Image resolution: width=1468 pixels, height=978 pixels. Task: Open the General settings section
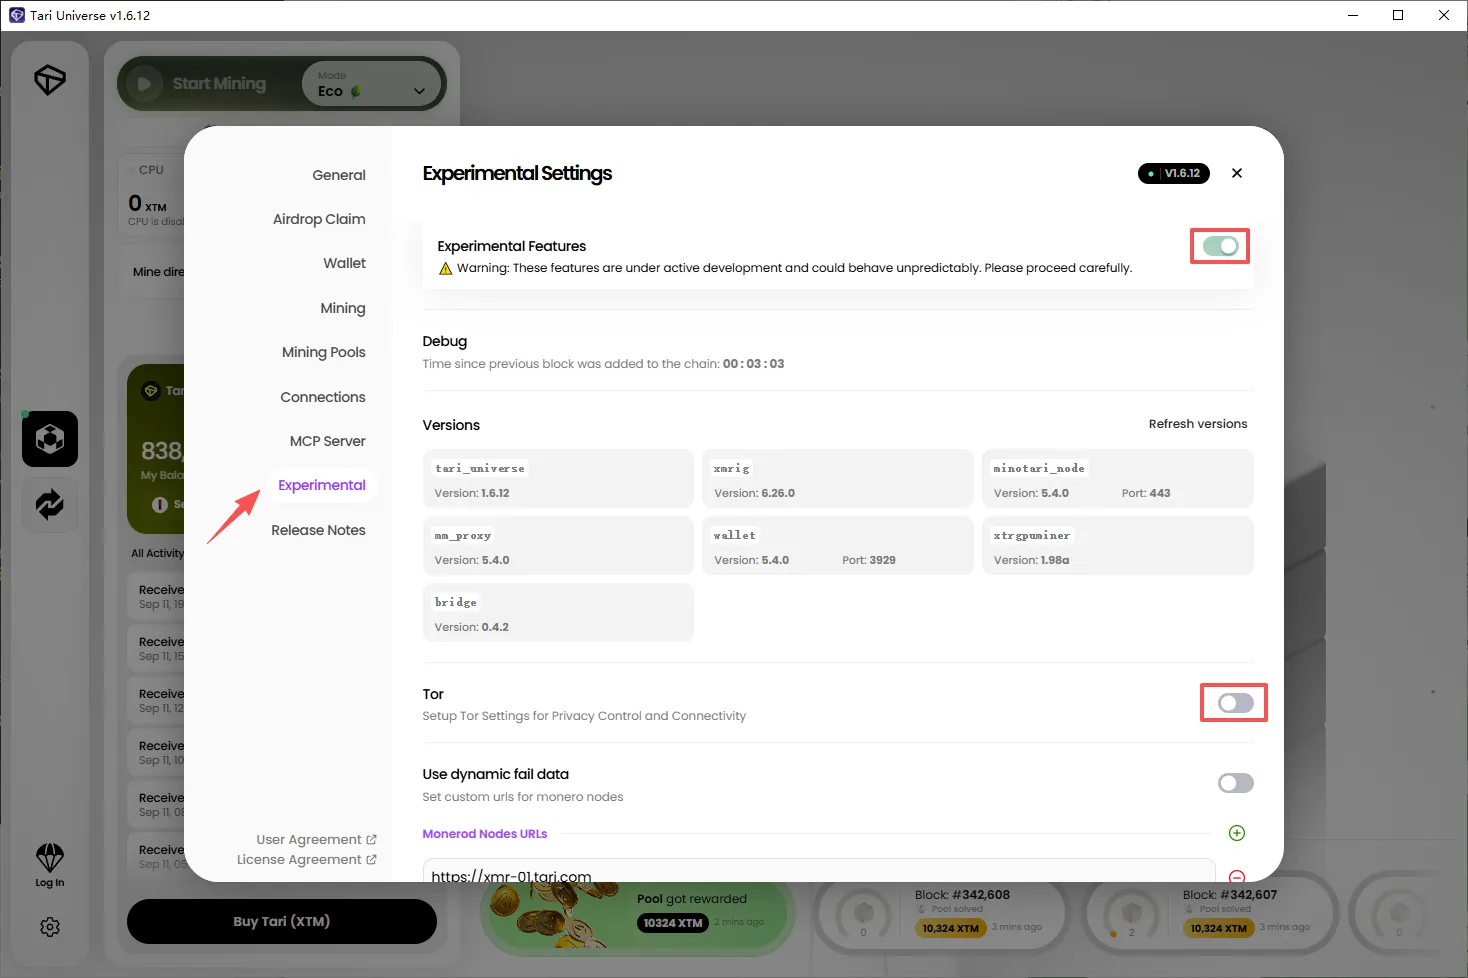(x=339, y=175)
